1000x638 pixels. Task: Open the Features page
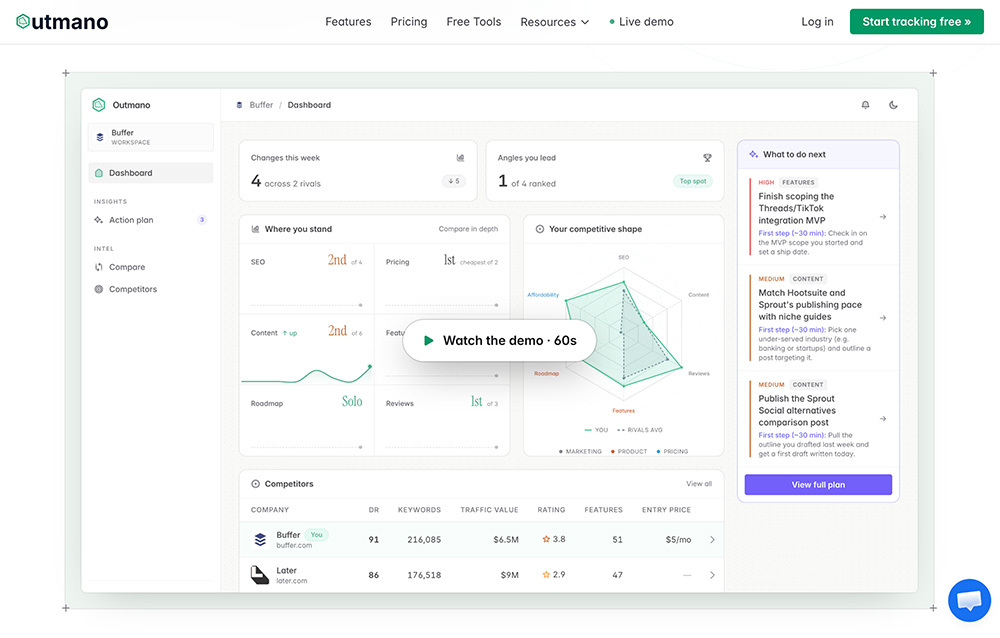click(x=348, y=22)
